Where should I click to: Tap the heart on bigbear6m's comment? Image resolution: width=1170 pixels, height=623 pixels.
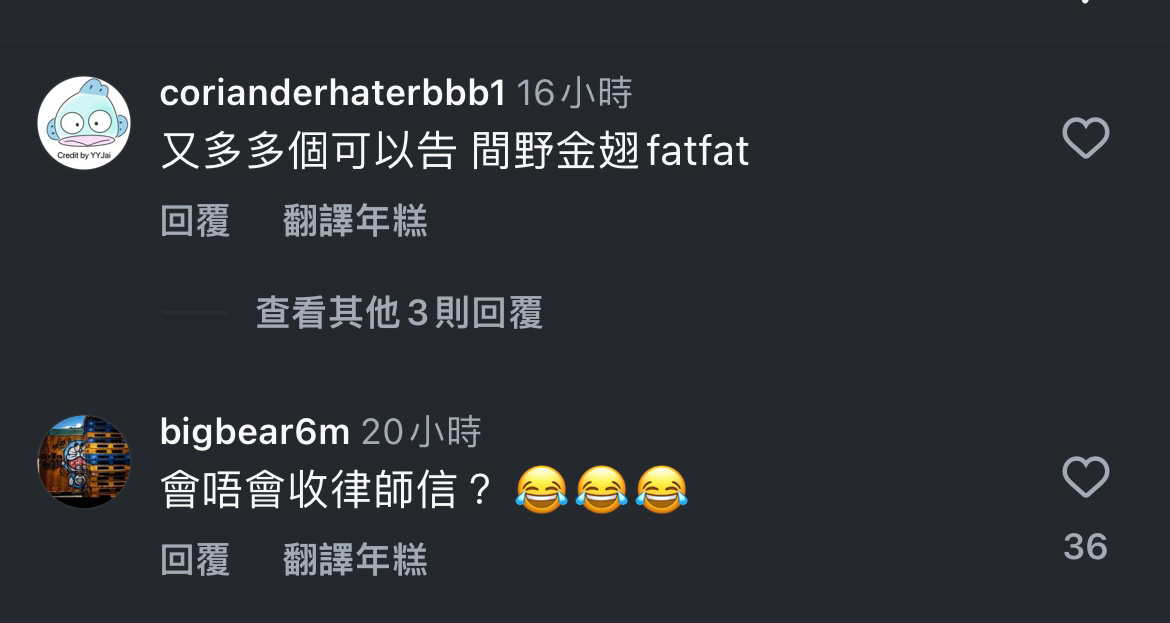tap(1086, 477)
